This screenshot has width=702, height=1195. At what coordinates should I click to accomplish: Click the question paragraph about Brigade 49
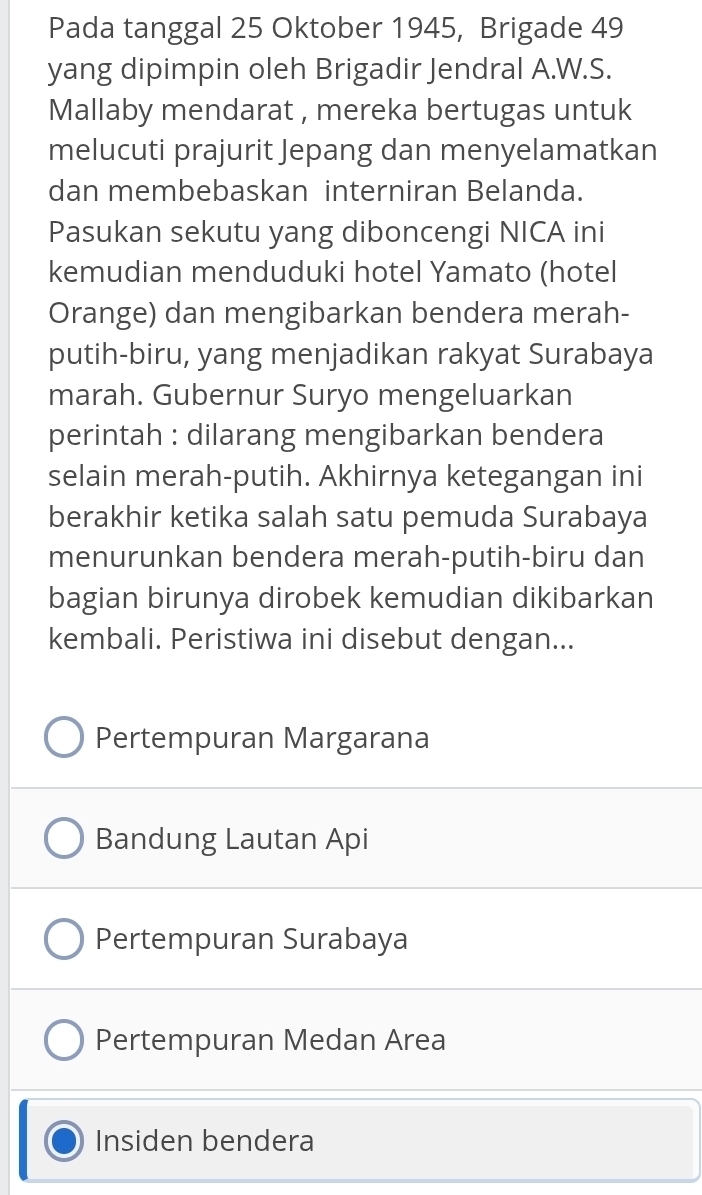point(351,333)
